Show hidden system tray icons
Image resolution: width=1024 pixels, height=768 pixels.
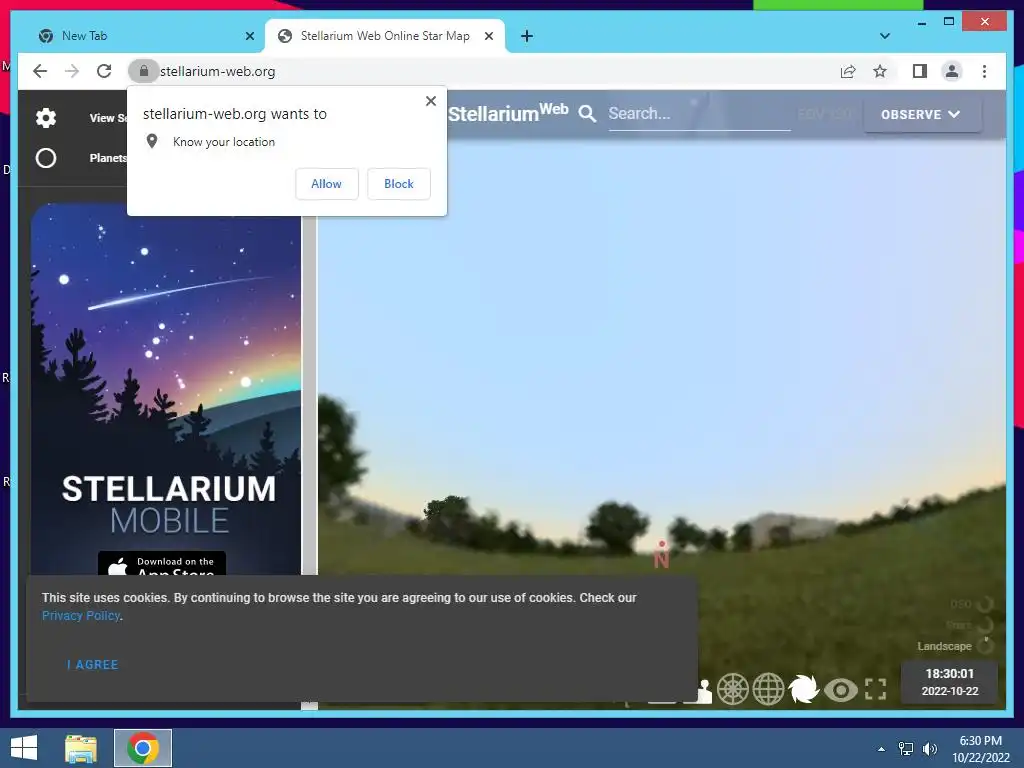(x=881, y=749)
